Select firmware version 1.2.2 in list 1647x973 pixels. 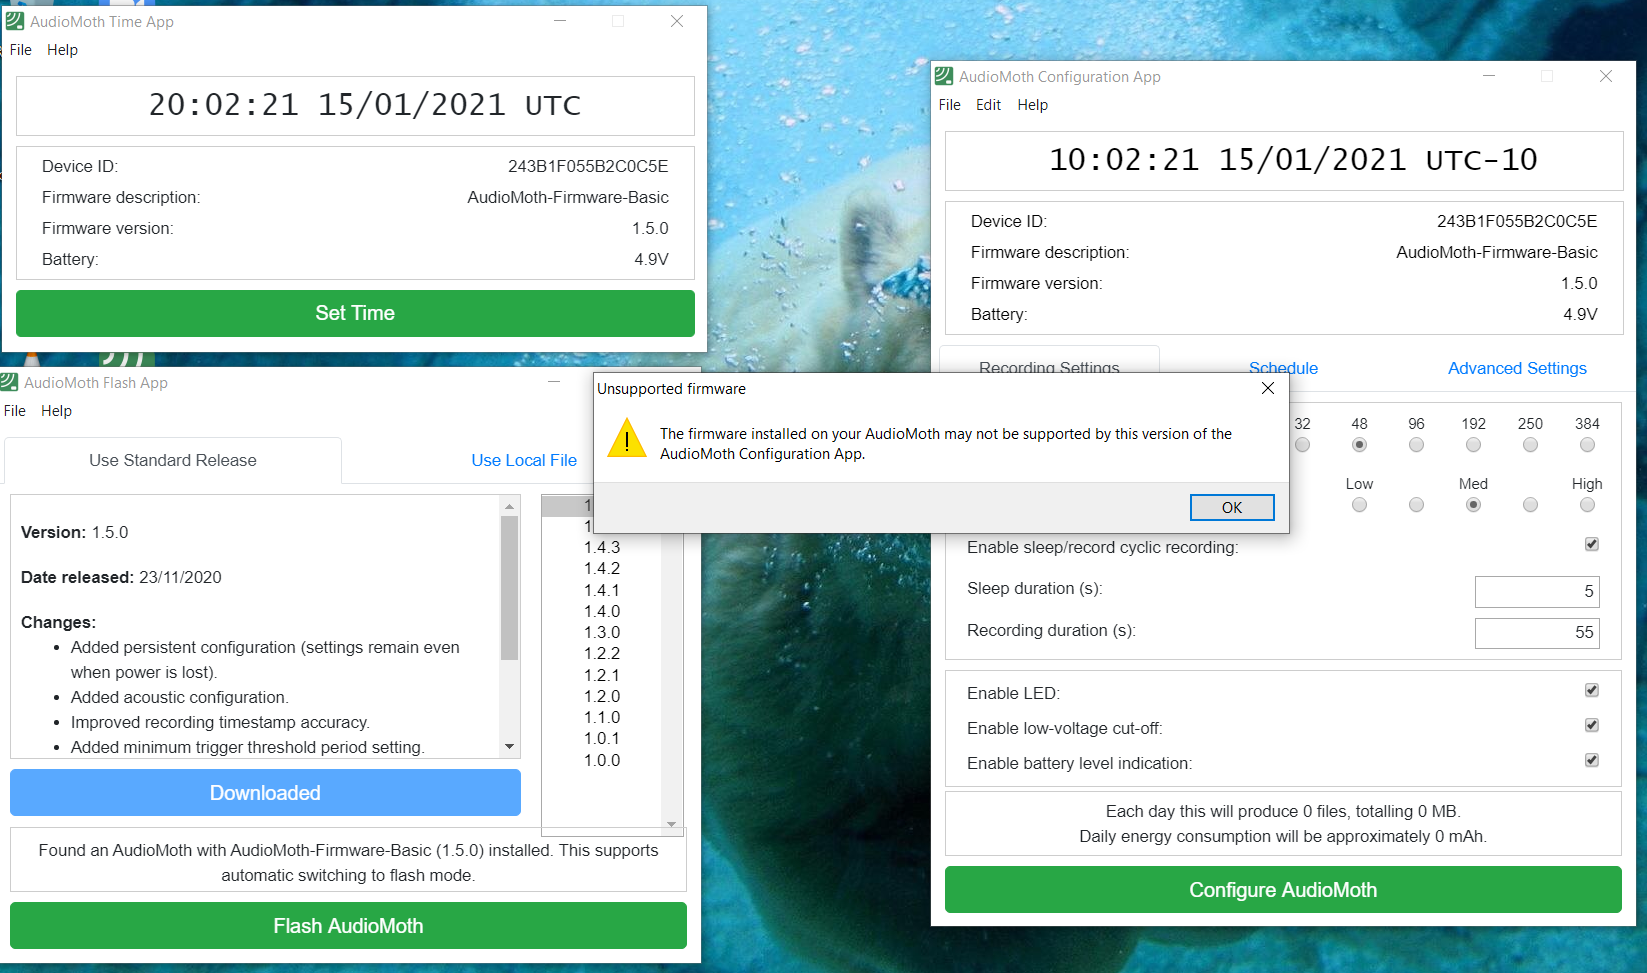tap(602, 653)
